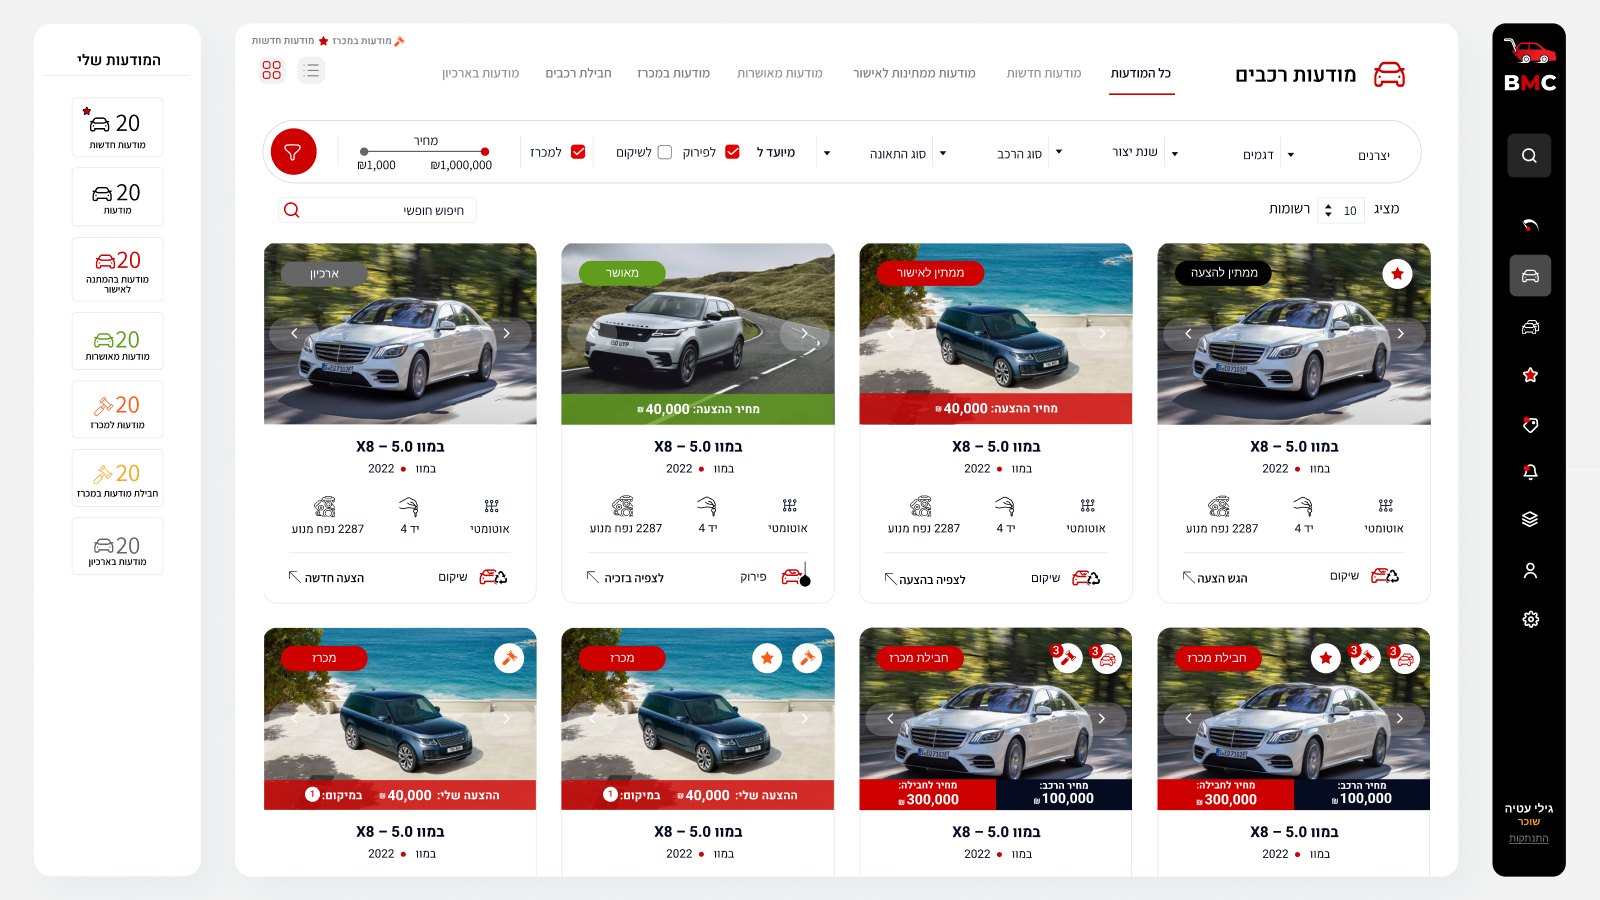
Task: Click hammer icon on second 'מכרז' card
Action: (x=807, y=658)
